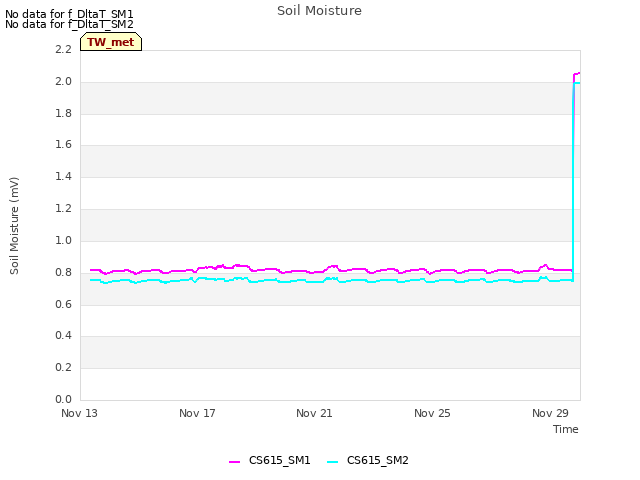Click the Nov 29 x-axis tick label
The image size is (640, 480).
tap(550, 413)
